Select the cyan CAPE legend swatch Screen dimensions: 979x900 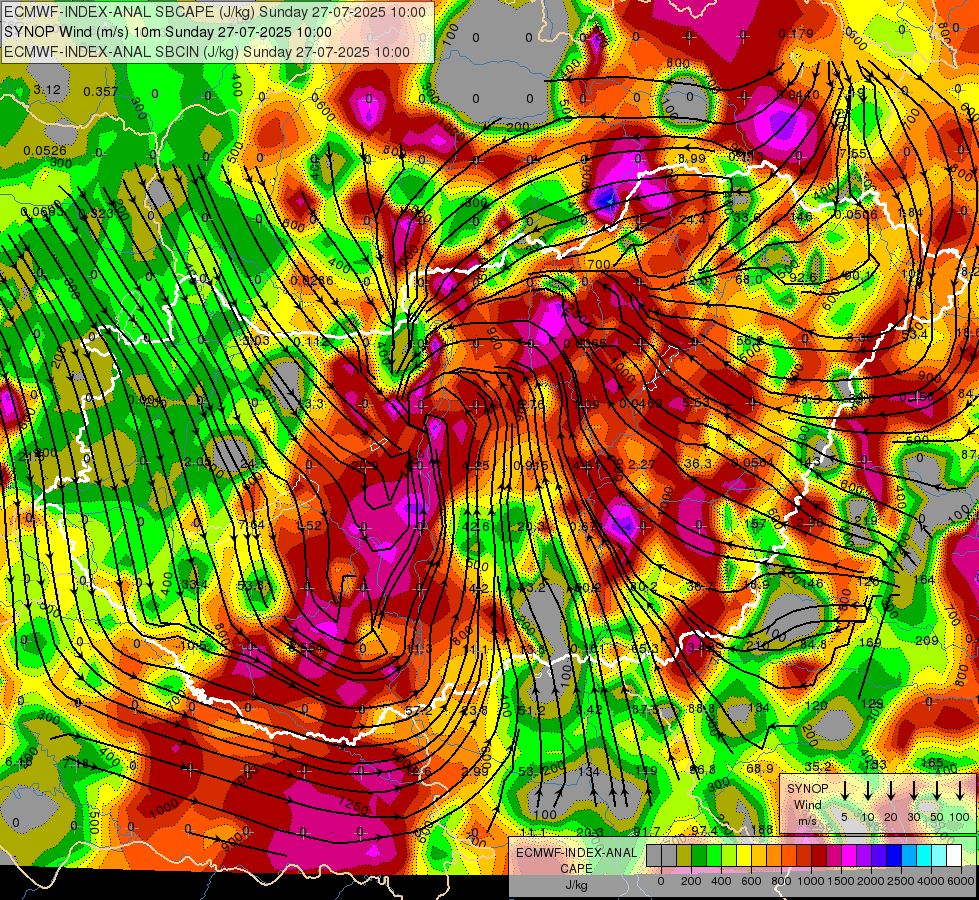pyautogui.click(x=923, y=856)
